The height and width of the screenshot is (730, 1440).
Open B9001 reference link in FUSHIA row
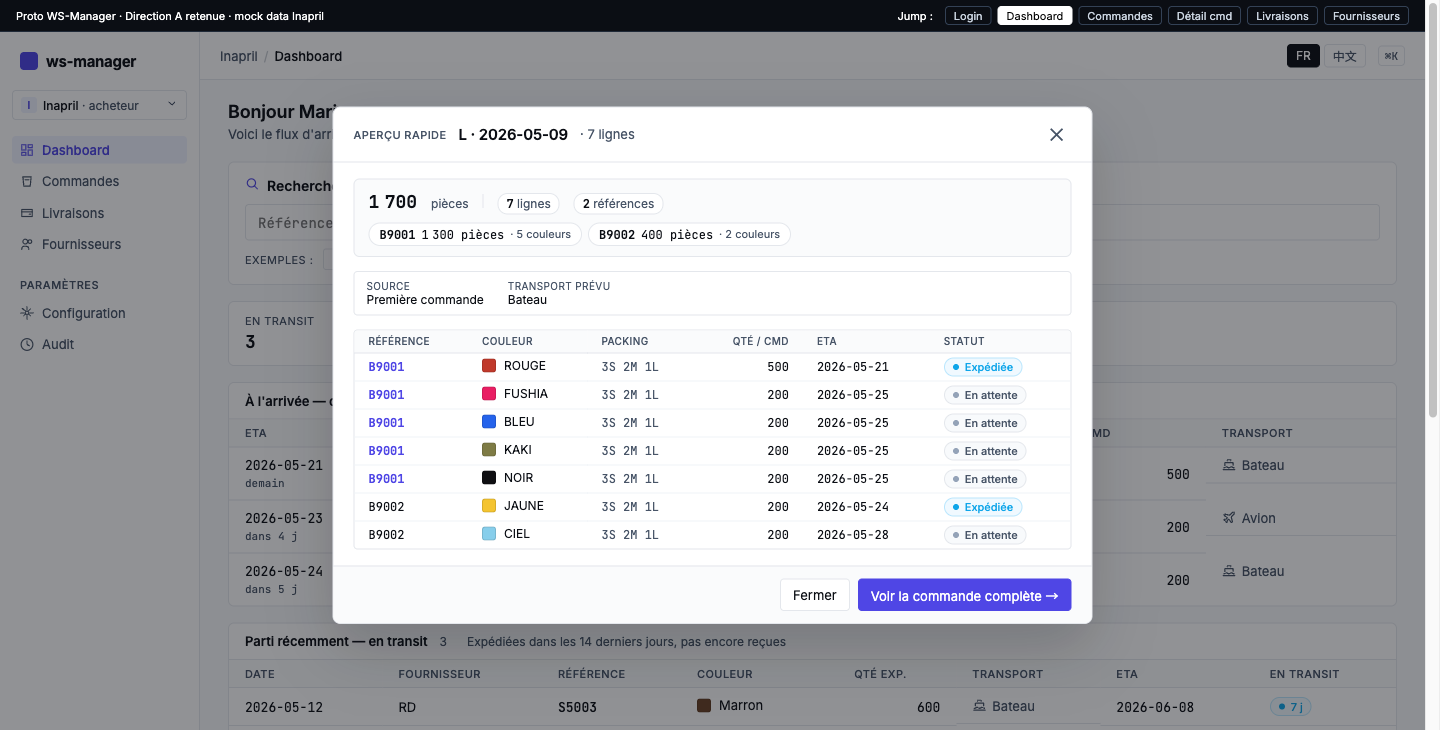(x=386, y=395)
